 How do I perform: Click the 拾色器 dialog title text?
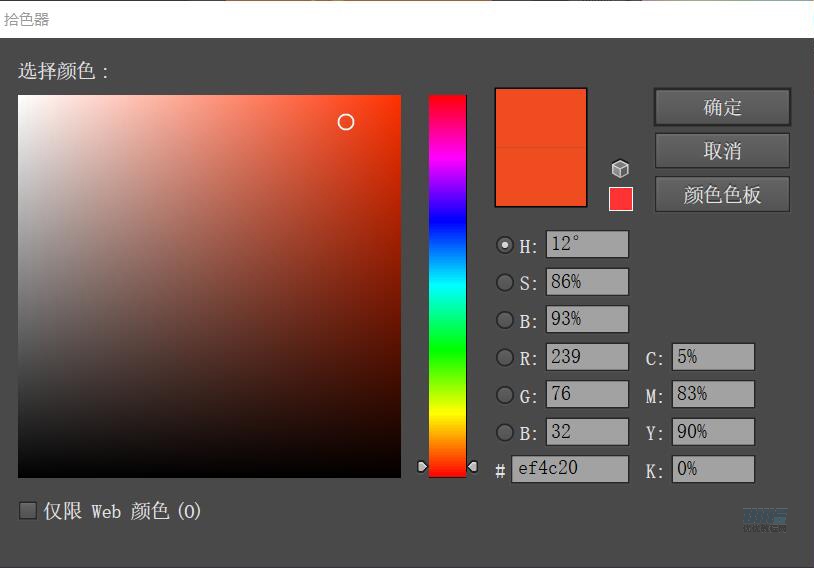[26, 20]
